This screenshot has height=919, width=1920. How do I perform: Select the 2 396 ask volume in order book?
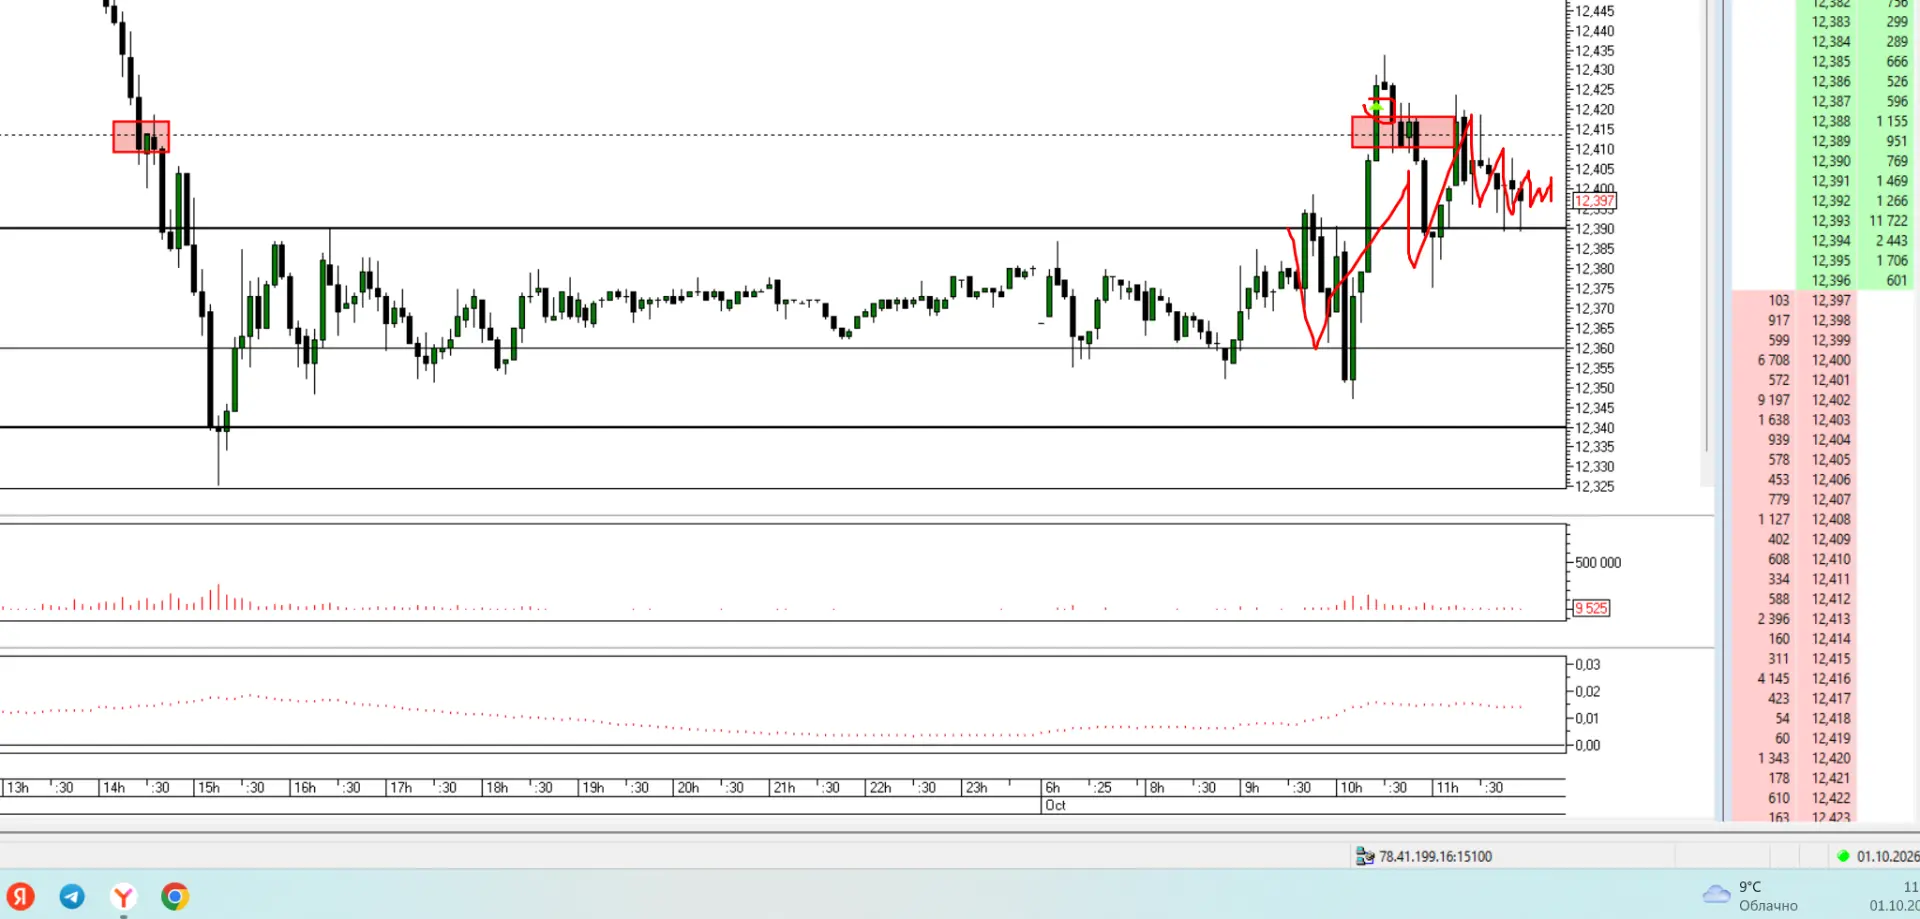tap(1773, 619)
